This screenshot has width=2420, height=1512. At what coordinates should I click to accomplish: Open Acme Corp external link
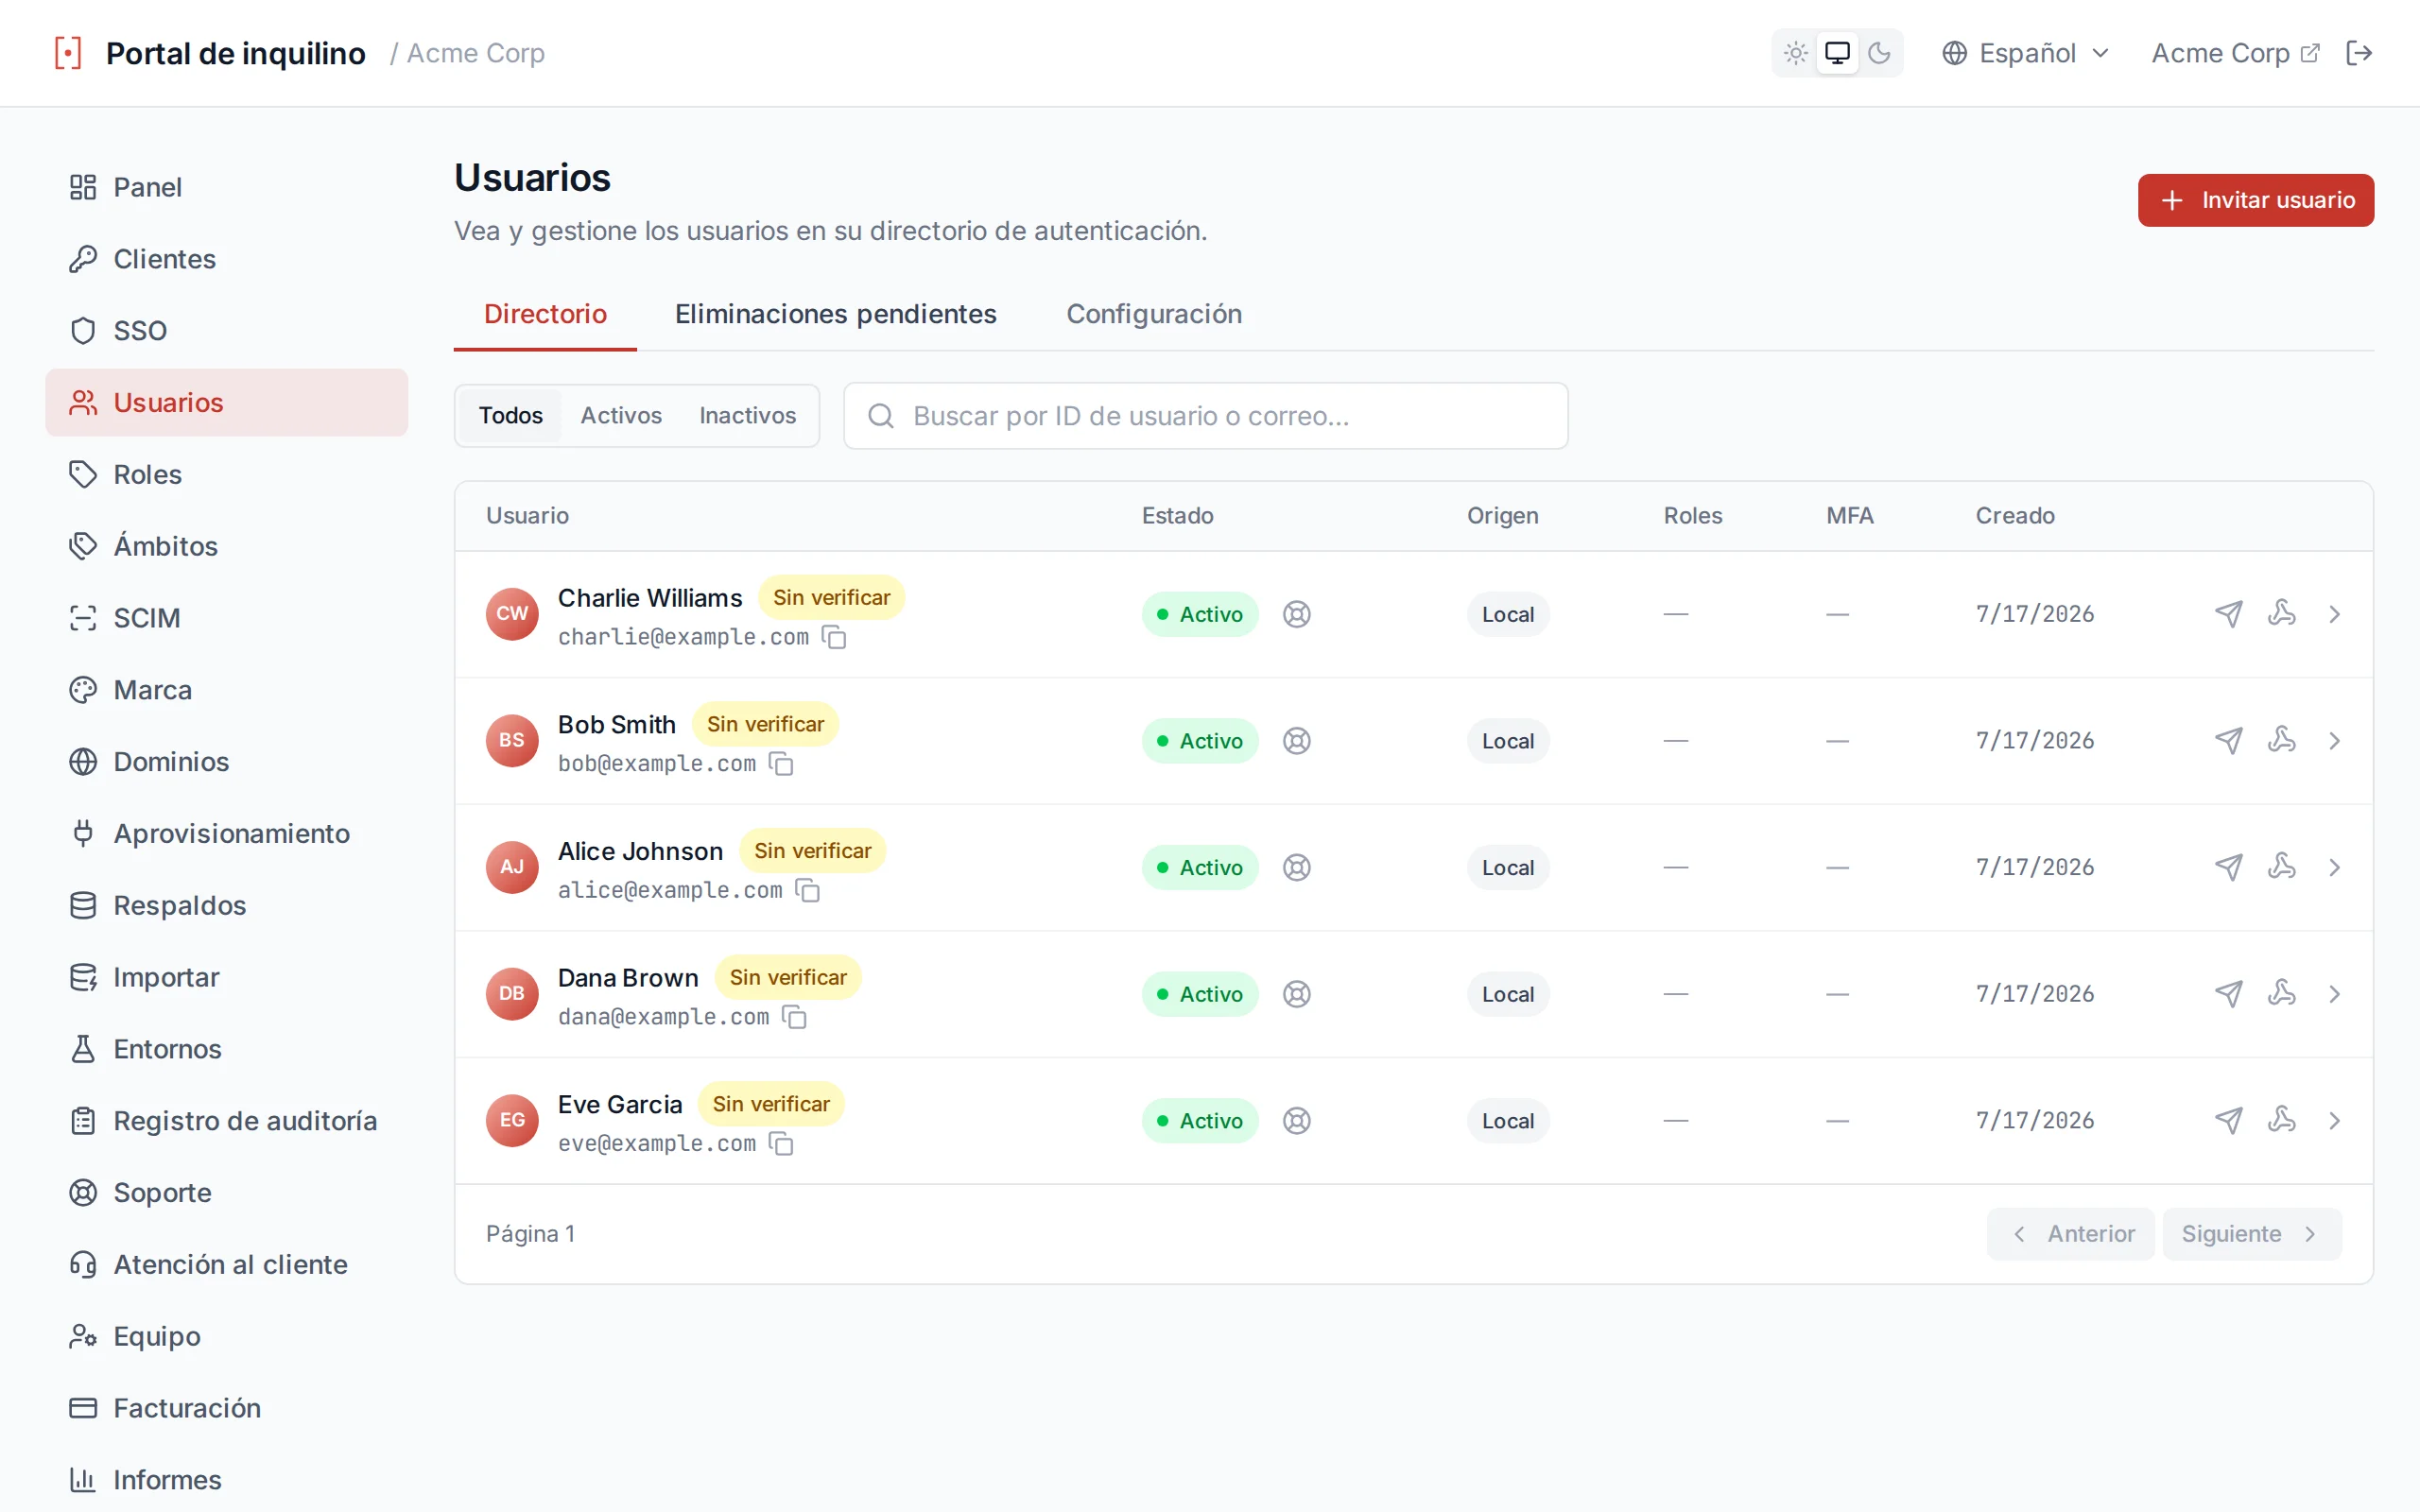coord(2234,53)
